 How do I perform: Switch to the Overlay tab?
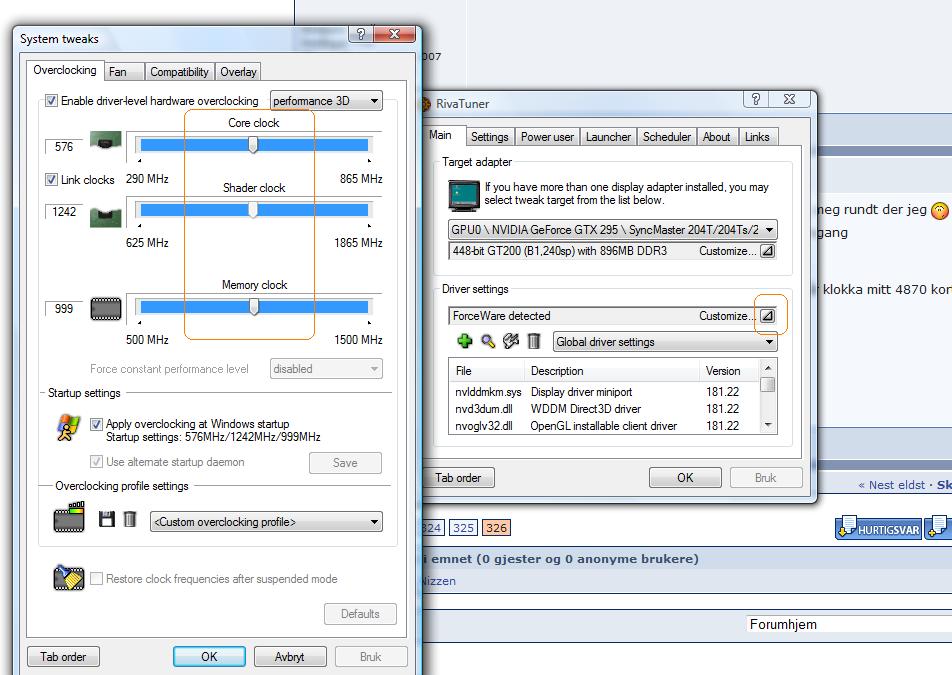(238, 72)
